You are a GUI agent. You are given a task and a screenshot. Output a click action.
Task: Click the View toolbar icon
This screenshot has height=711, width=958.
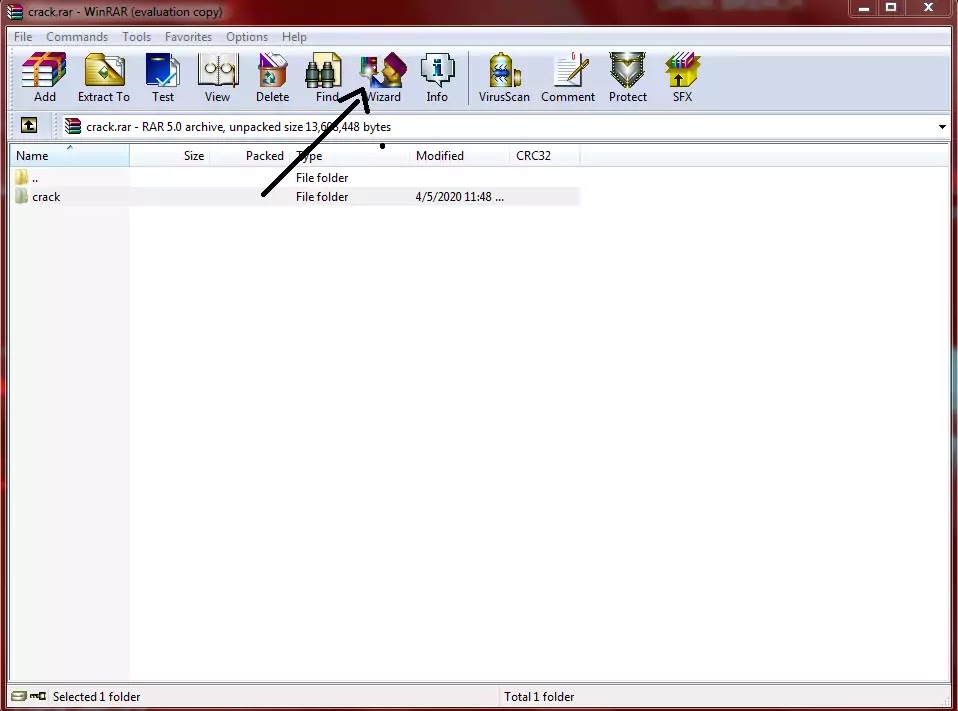[x=218, y=77]
